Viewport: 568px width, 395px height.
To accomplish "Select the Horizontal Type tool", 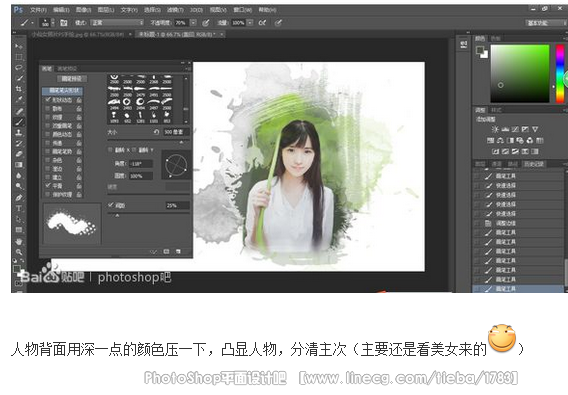I will tap(18, 208).
